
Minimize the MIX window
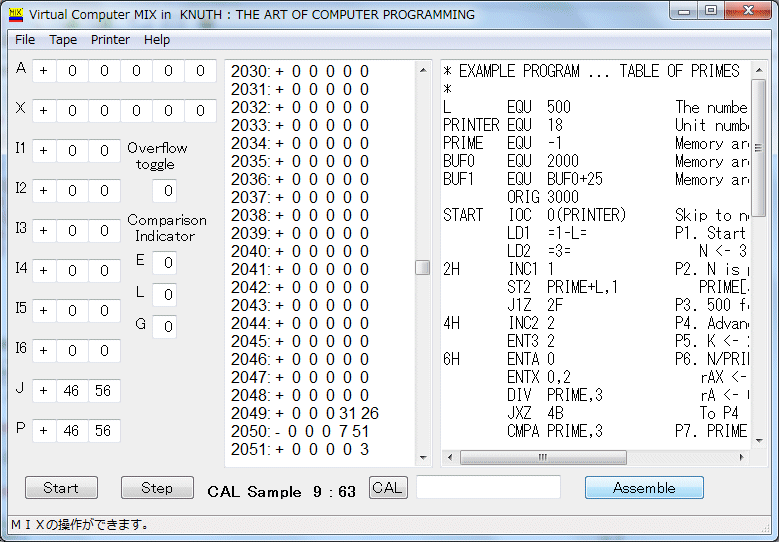(684, 11)
